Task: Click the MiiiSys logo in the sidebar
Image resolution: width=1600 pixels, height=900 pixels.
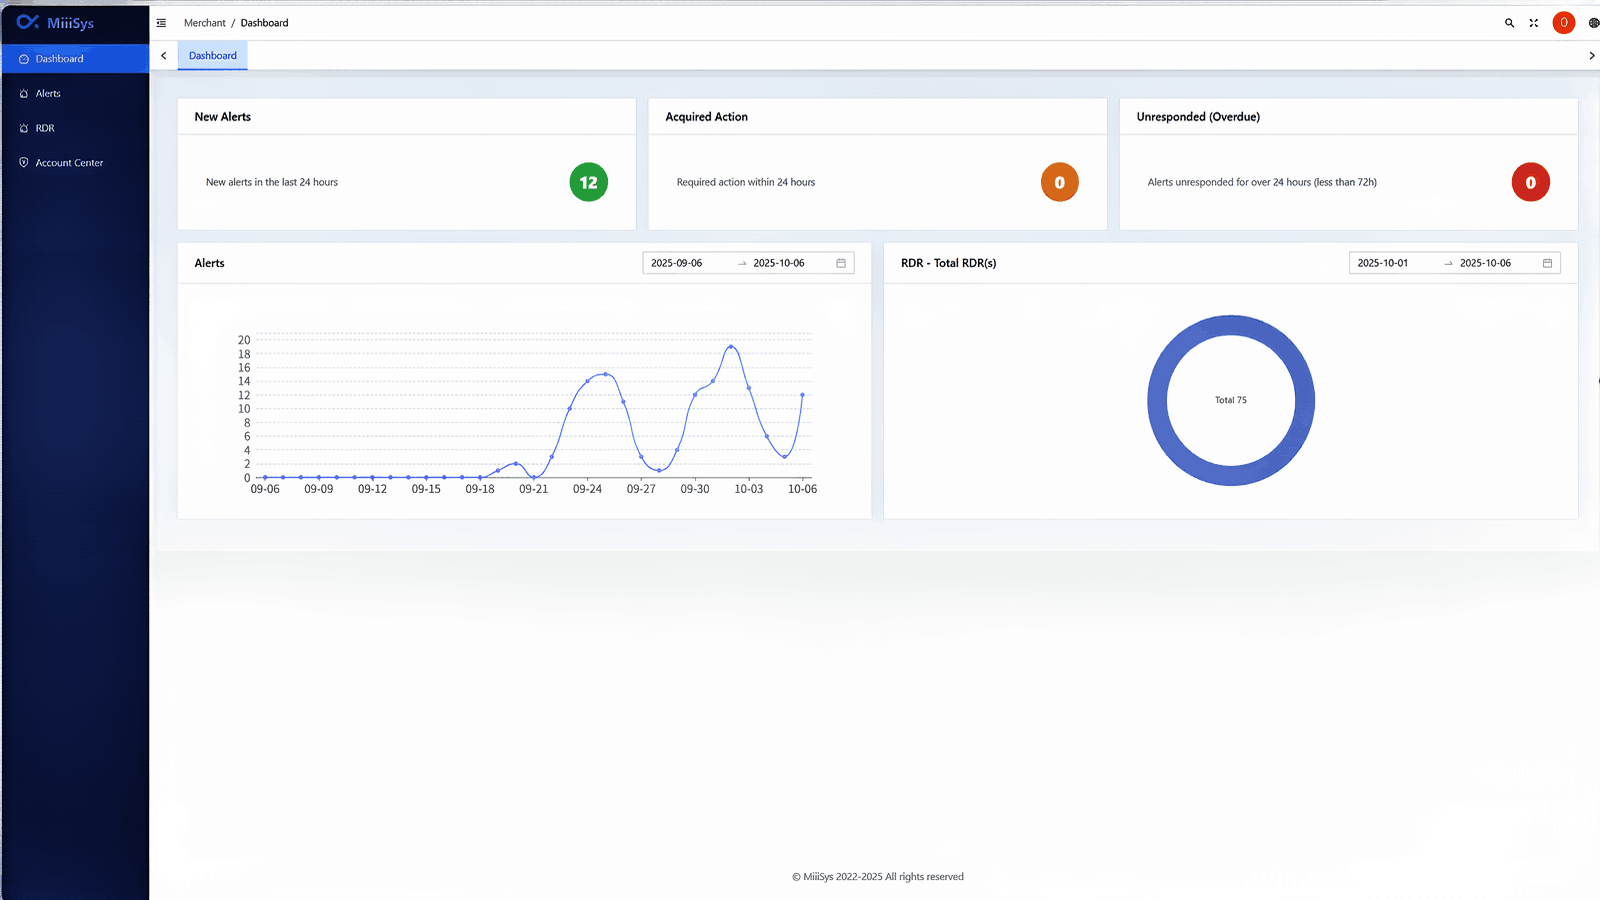Action: tap(55, 22)
